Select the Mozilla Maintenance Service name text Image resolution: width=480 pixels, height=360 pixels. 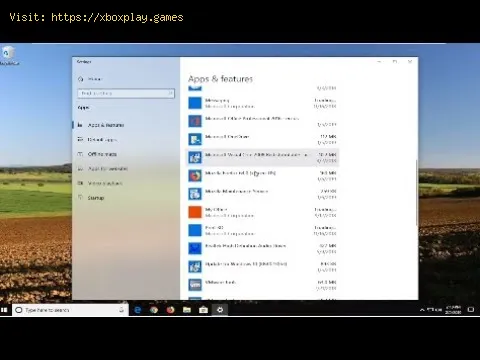pos(237,191)
